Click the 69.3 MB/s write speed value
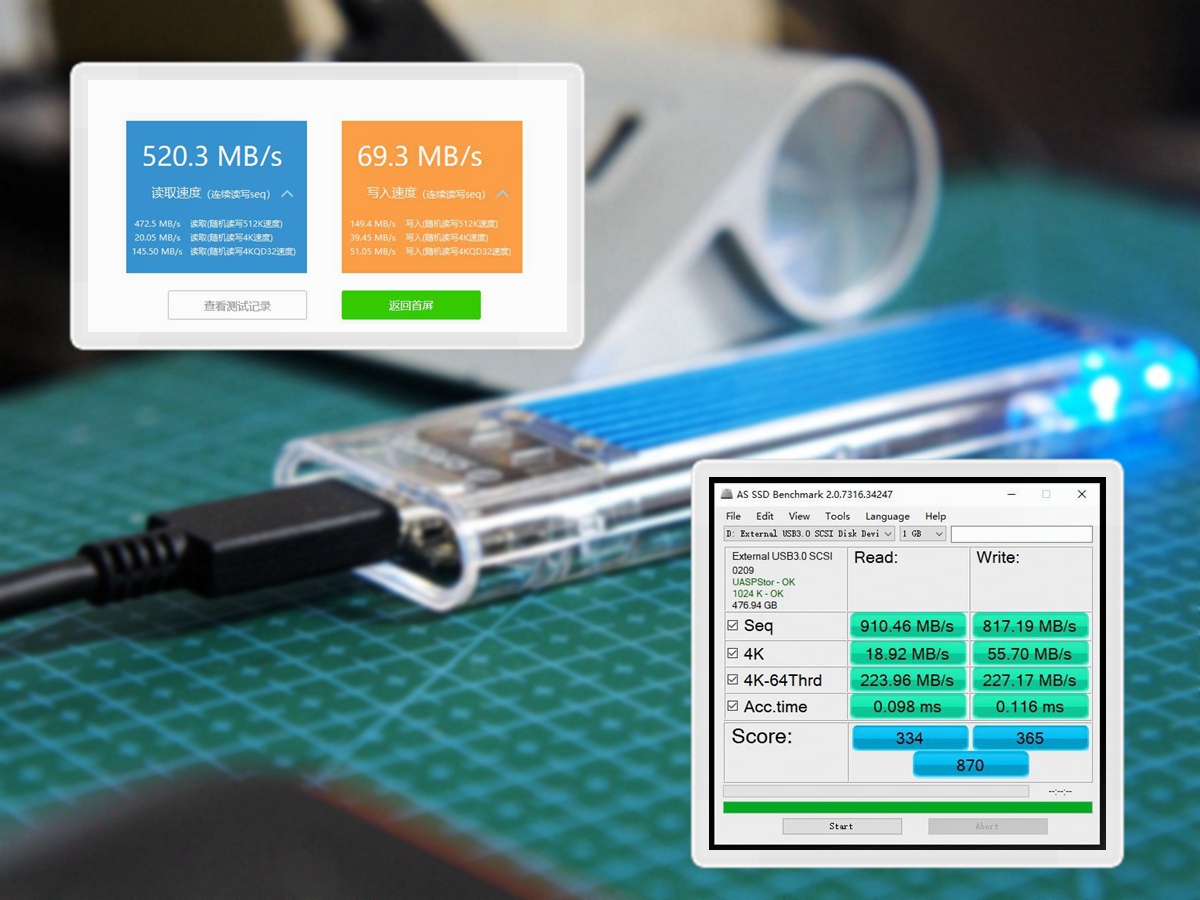The height and width of the screenshot is (900, 1200). point(420,156)
